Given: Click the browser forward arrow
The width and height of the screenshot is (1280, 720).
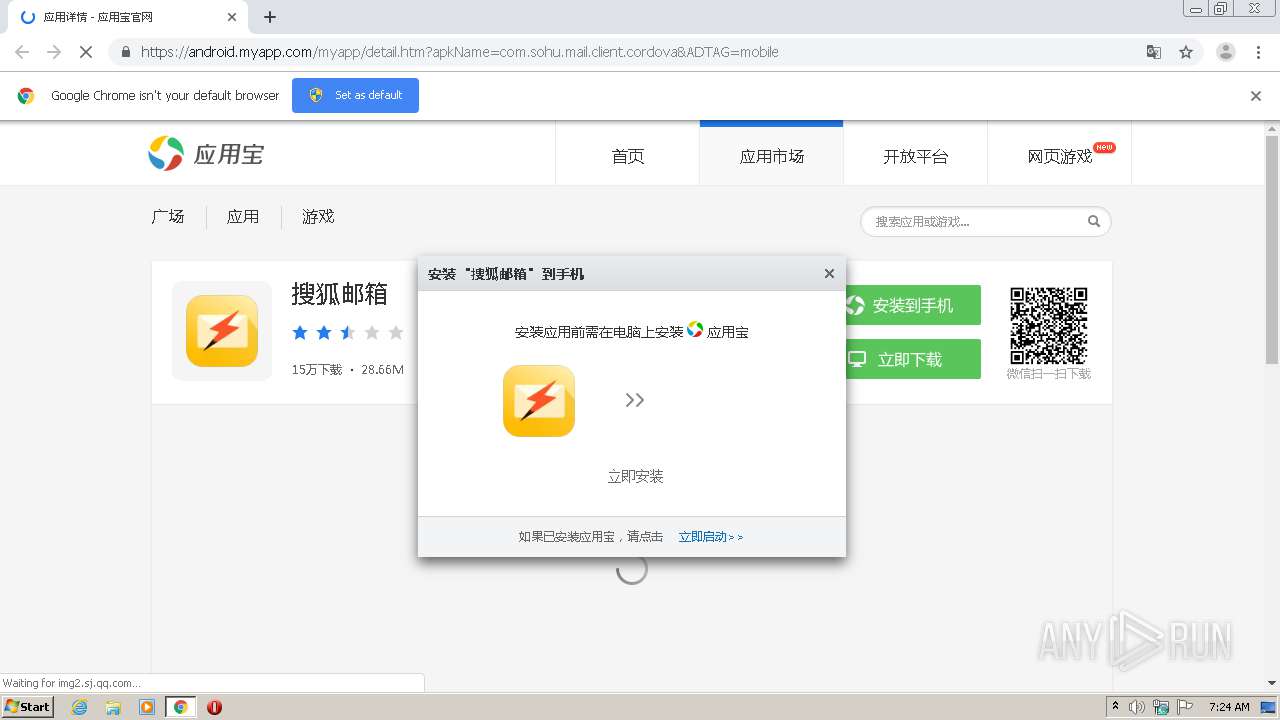Looking at the screenshot, I should pyautogui.click(x=54, y=52).
